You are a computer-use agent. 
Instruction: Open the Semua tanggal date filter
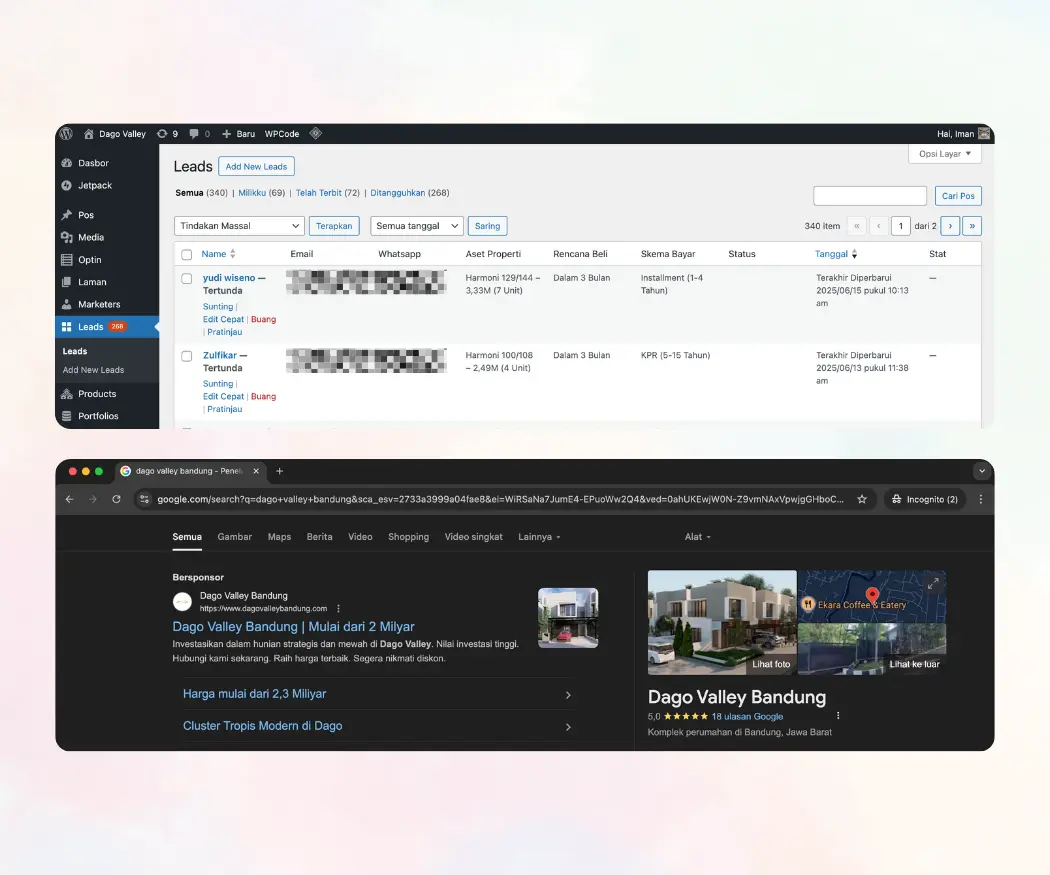click(416, 226)
